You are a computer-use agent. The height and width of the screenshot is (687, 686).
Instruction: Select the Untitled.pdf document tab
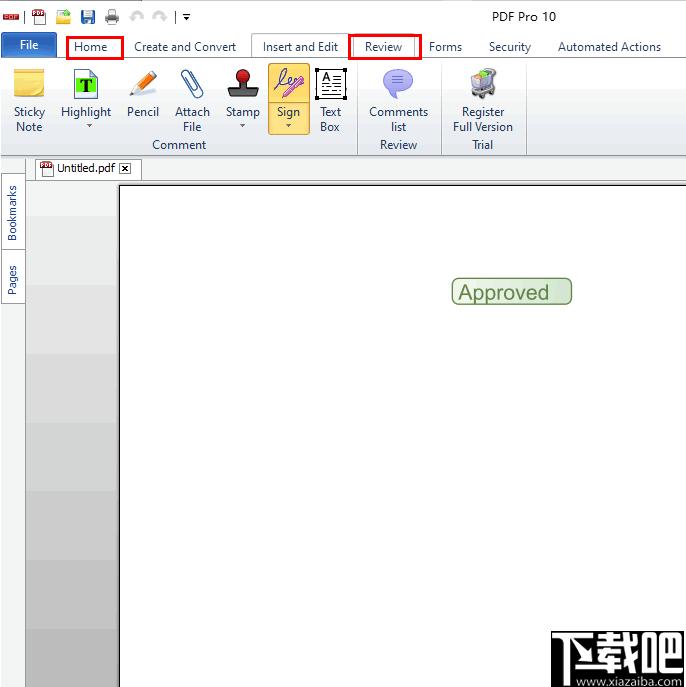[88, 169]
